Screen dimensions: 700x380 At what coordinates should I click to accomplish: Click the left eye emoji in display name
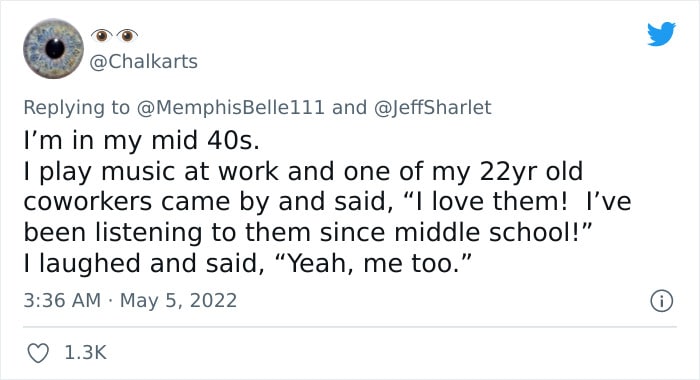(x=102, y=35)
